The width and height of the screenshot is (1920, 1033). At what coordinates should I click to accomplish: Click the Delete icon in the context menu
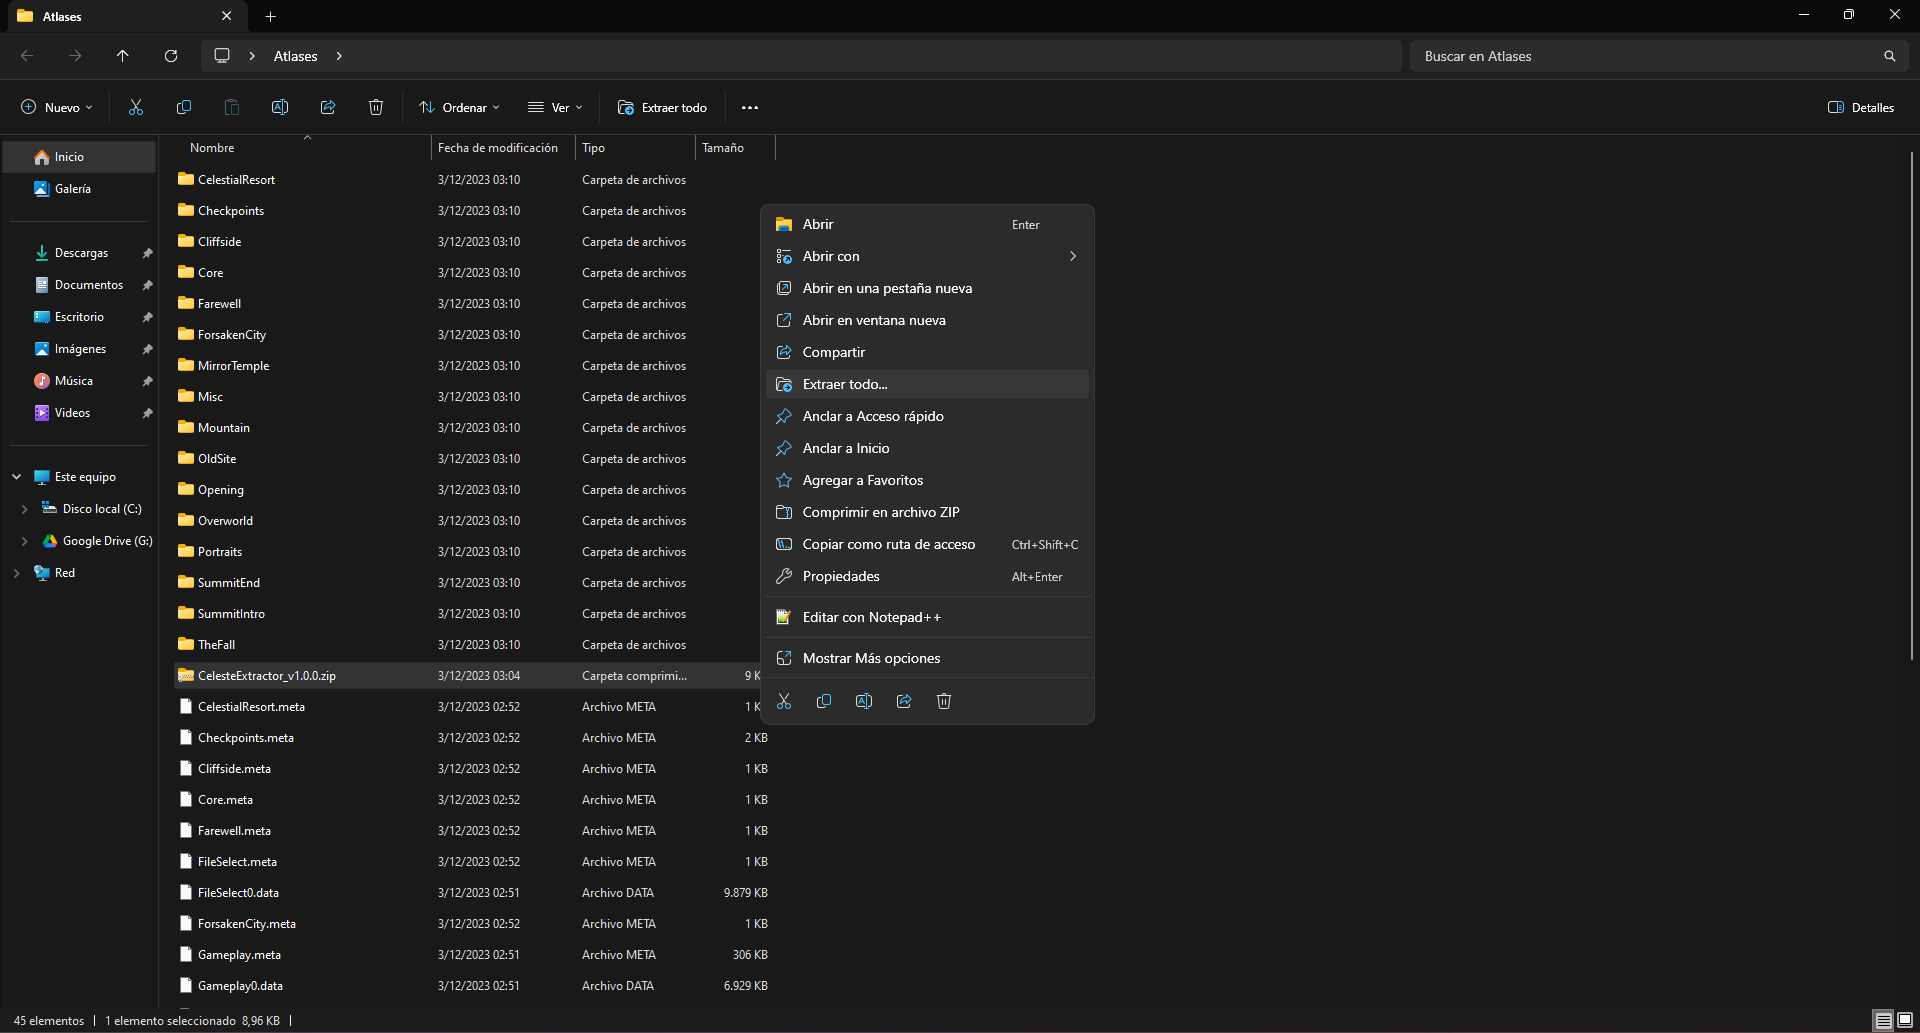tap(944, 701)
